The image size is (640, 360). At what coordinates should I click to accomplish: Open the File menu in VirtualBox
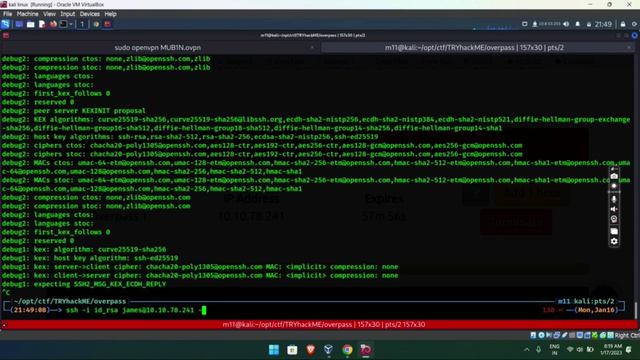pos(7,14)
